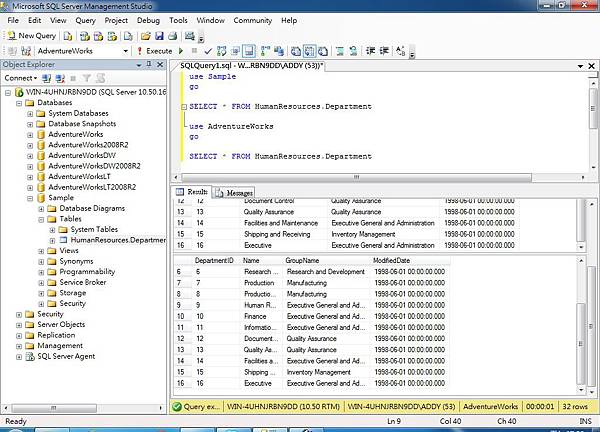Screen dimensions: 600x432
Task: Expand the AdventureWorksDW database node
Action: [31, 155]
